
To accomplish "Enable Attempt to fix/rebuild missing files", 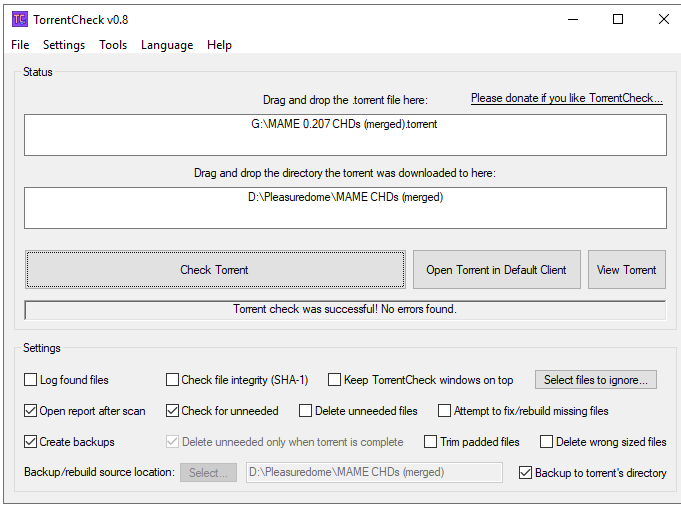I will click(x=444, y=411).
